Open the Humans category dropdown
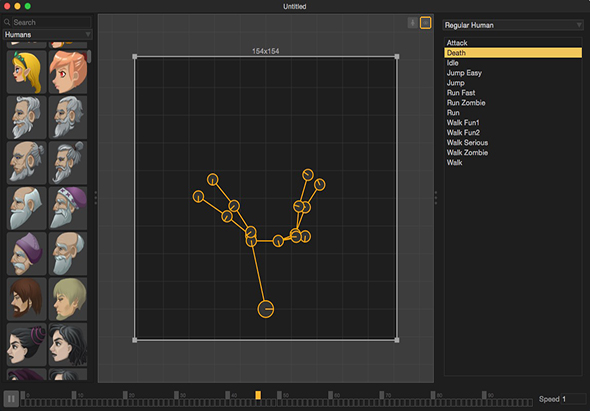 (x=47, y=35)
